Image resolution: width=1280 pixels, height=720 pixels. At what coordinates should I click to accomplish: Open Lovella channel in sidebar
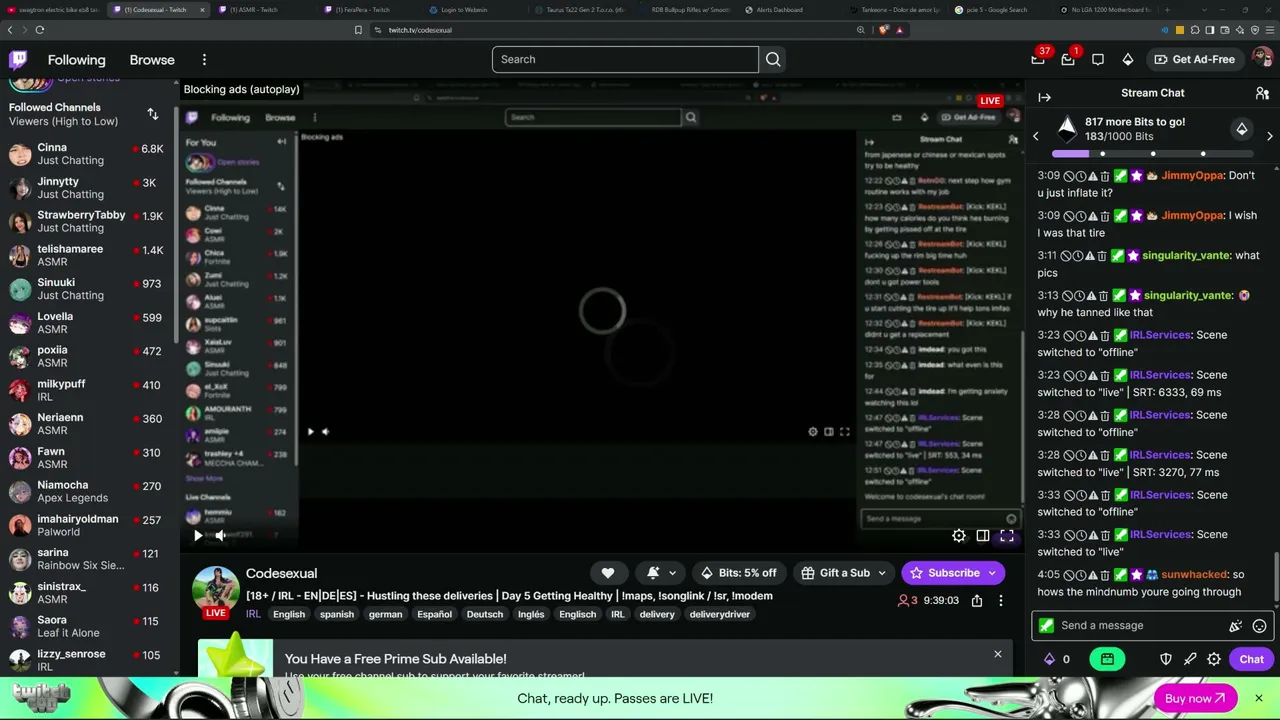coord(88,322)
